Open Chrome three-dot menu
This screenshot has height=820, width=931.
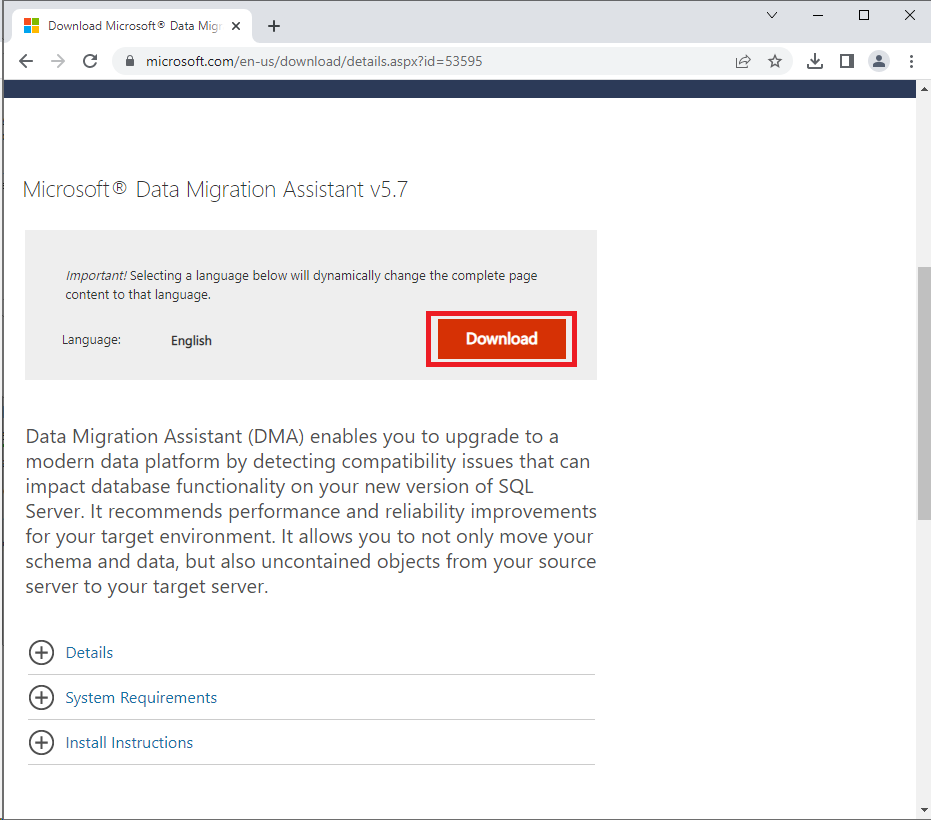tap(911, 61)
